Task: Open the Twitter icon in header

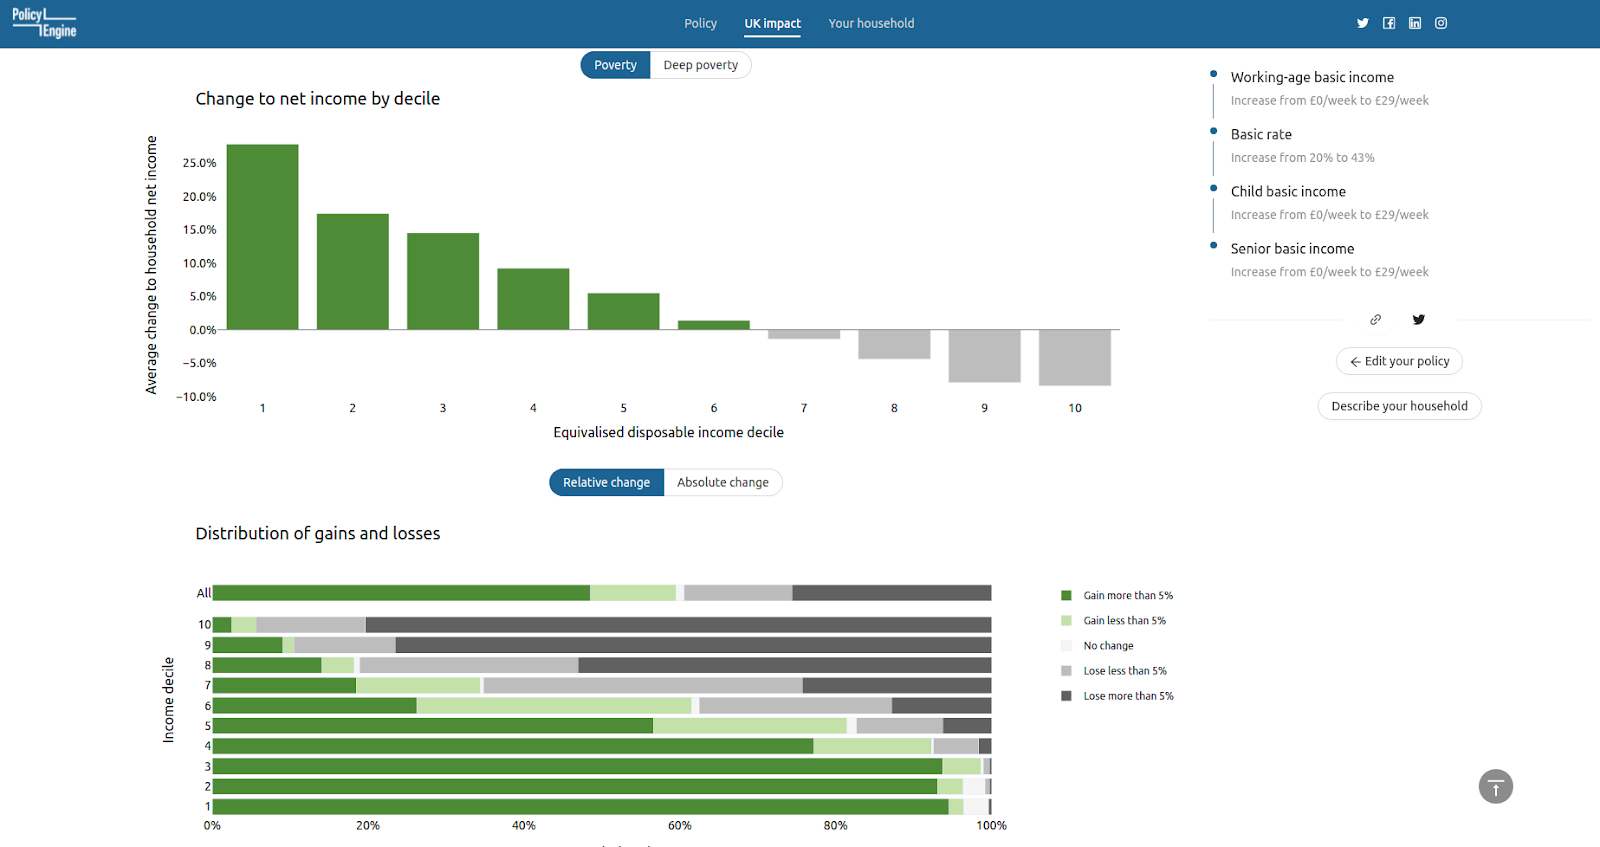Action: pos(1362,23)
